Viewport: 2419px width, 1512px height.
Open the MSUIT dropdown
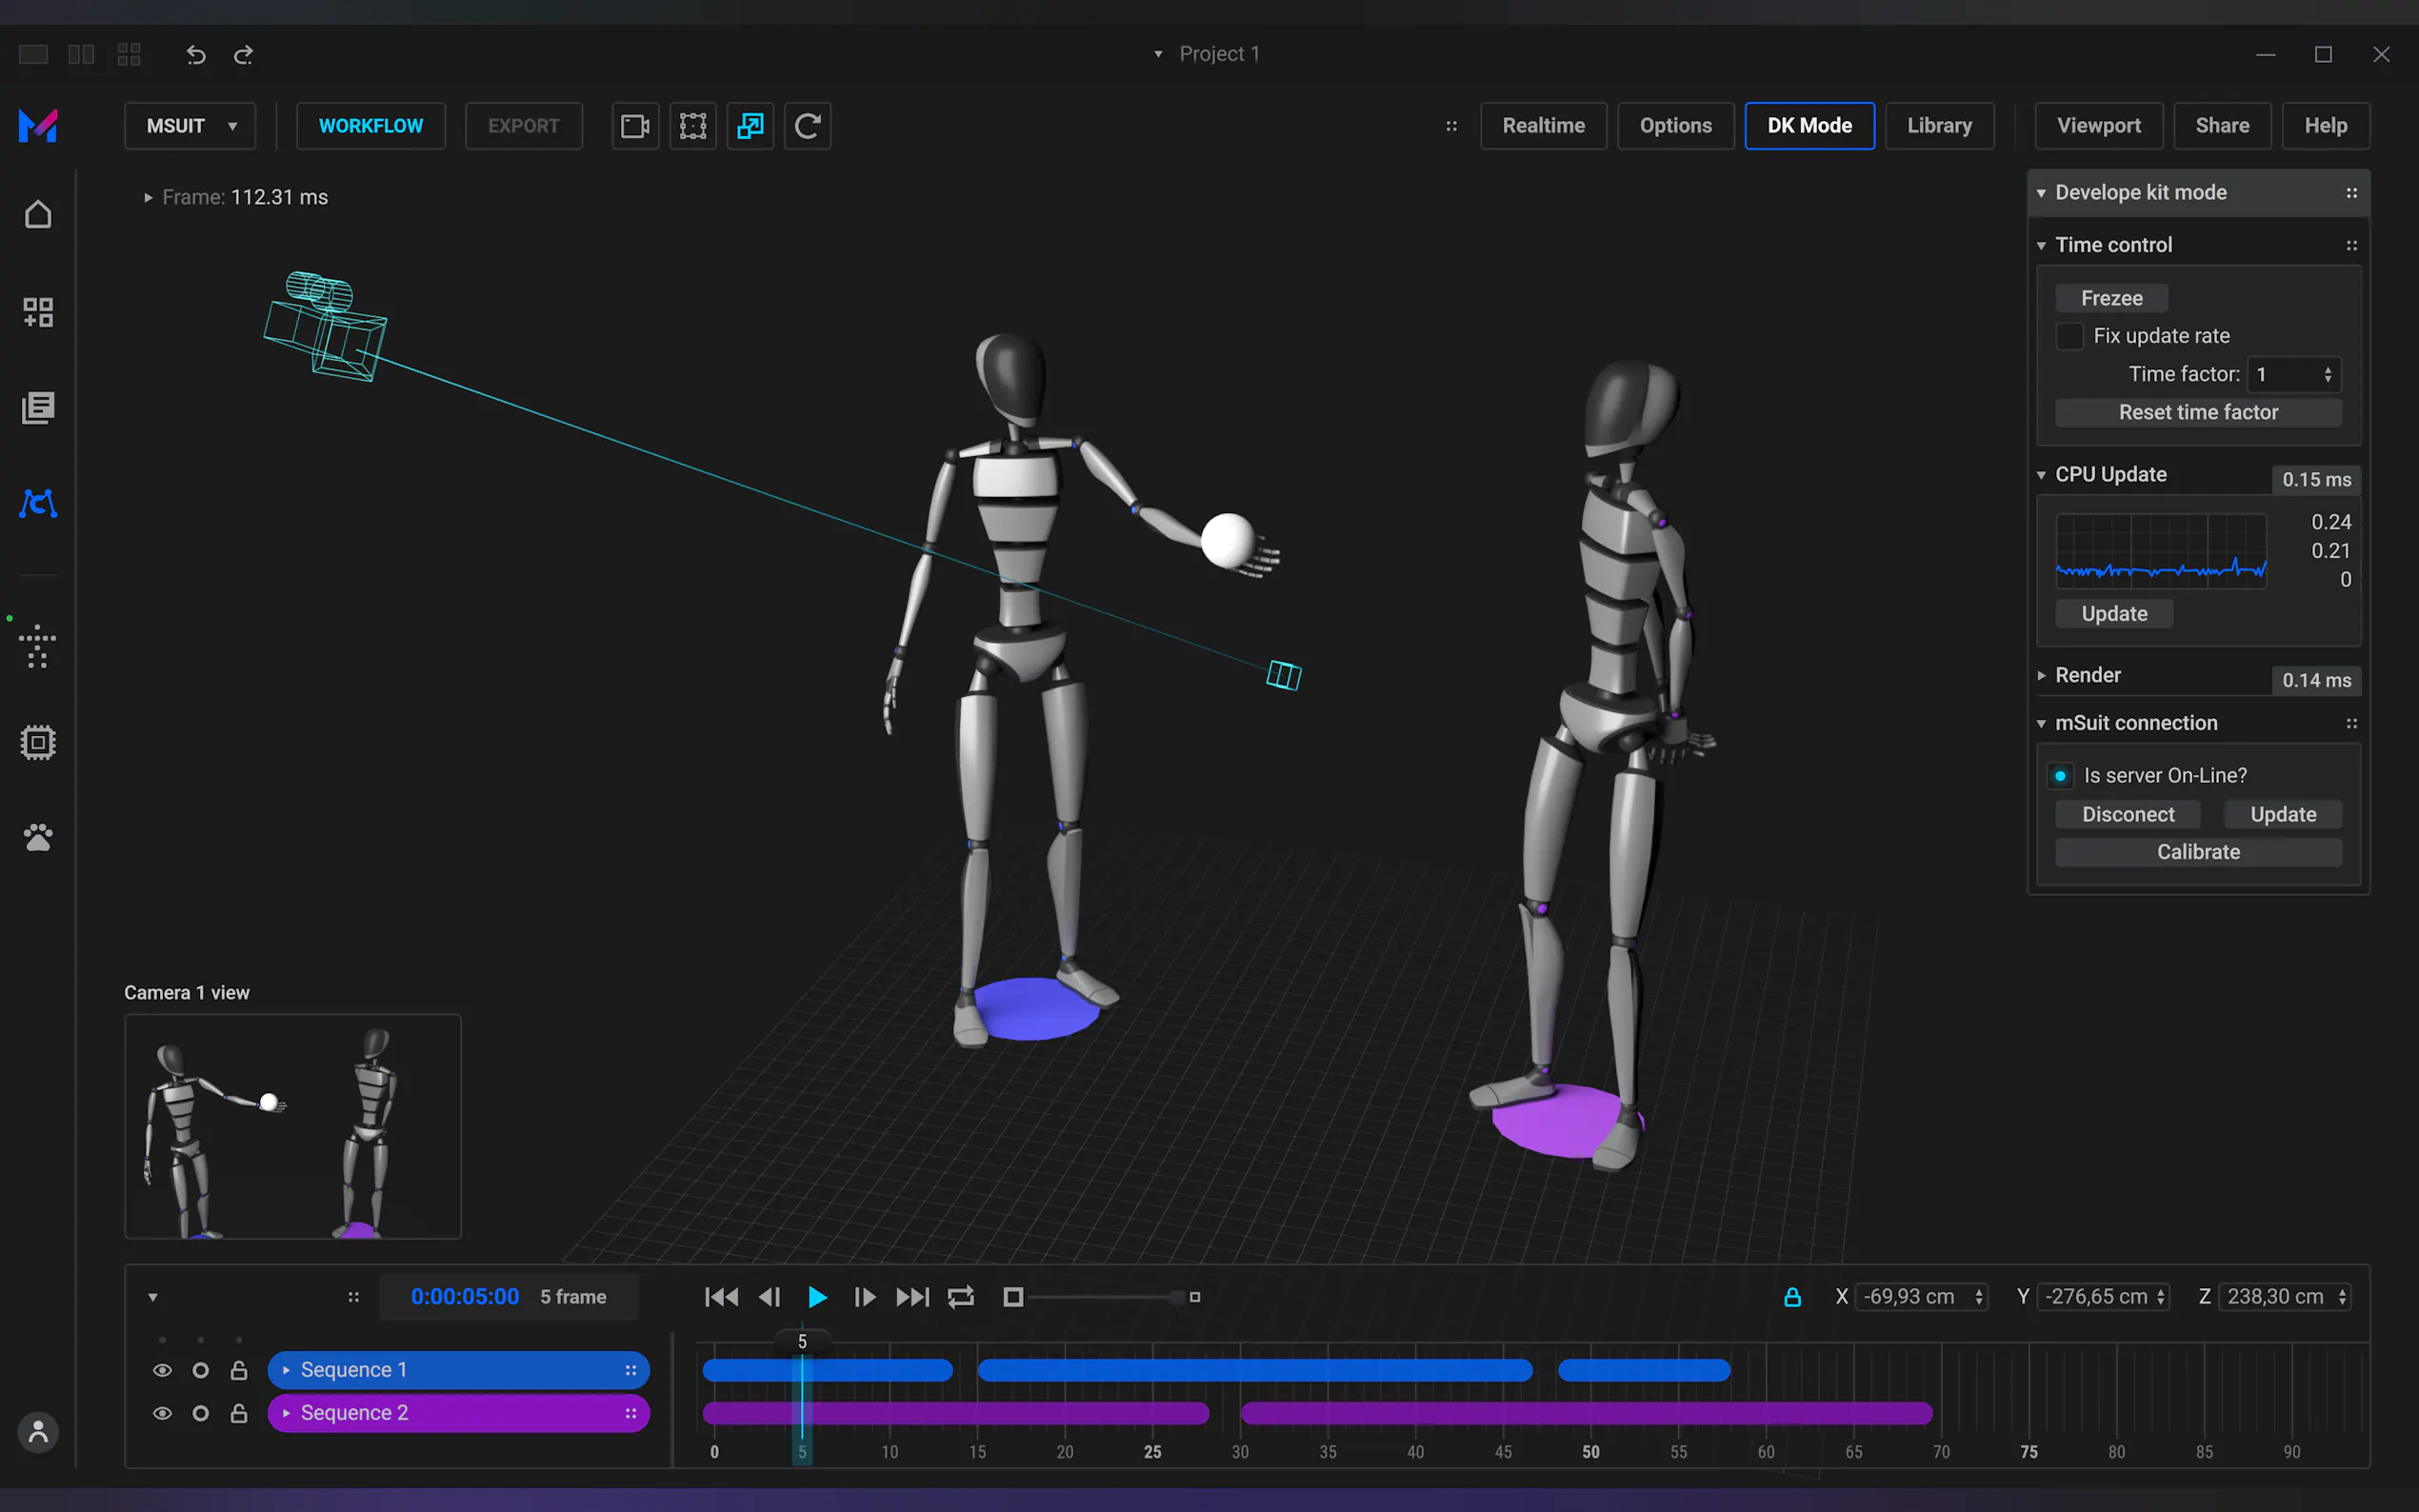click(190, 126)
